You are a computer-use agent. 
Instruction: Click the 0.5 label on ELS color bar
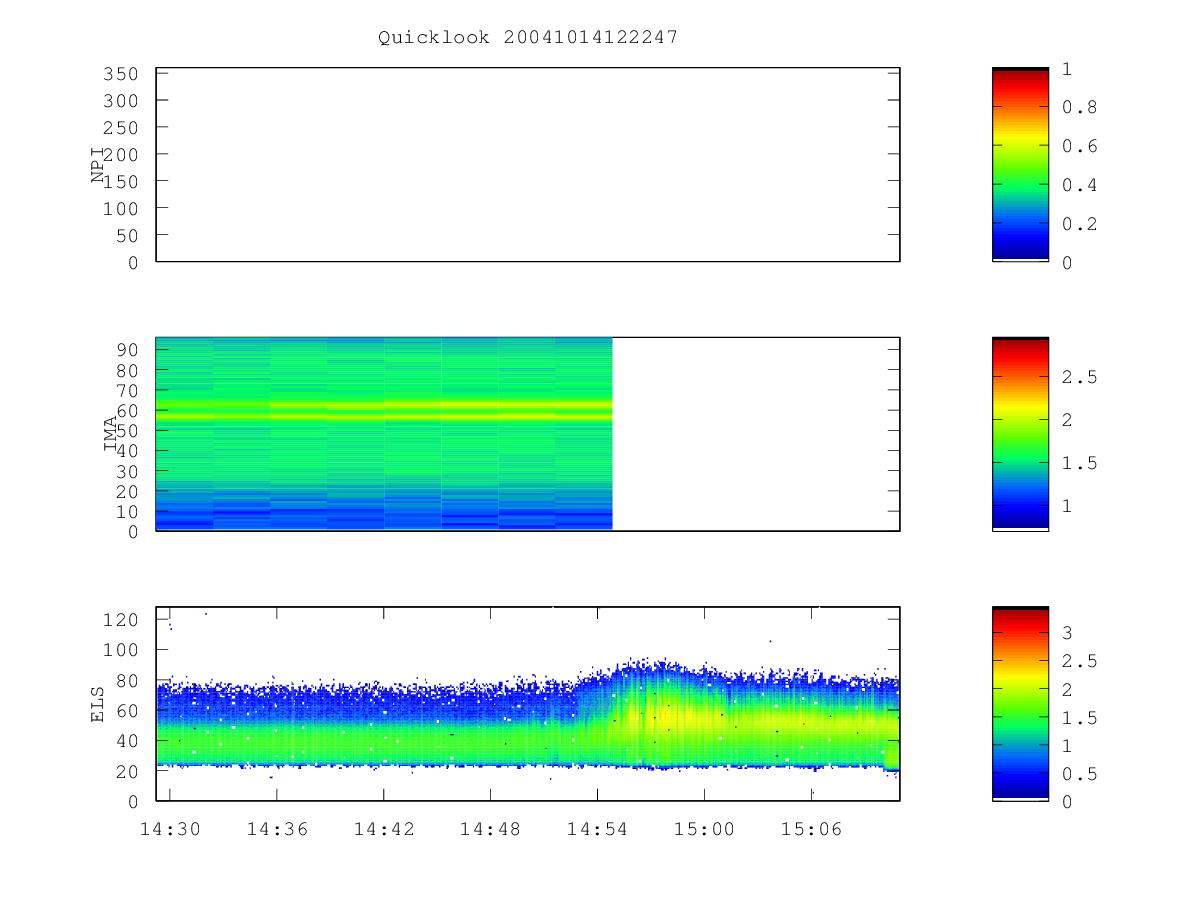pyautogui.click(x=1078, y=774)
